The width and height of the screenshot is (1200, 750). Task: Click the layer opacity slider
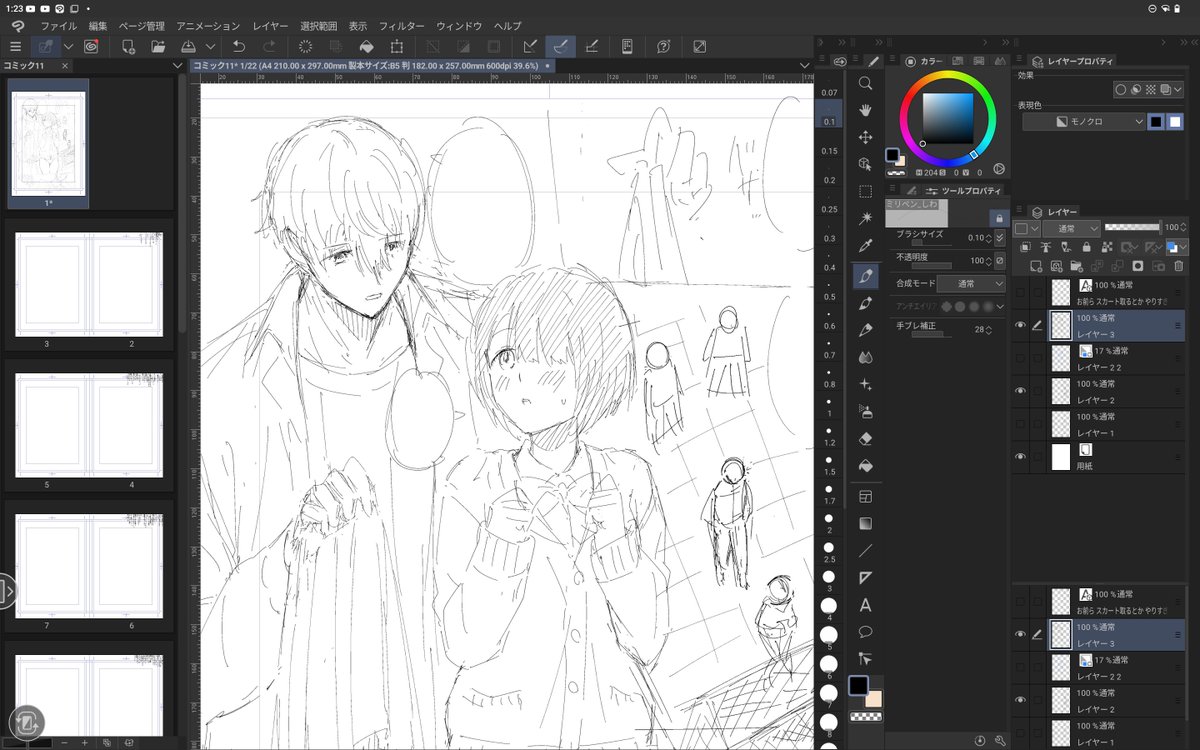click(1132, 228)
